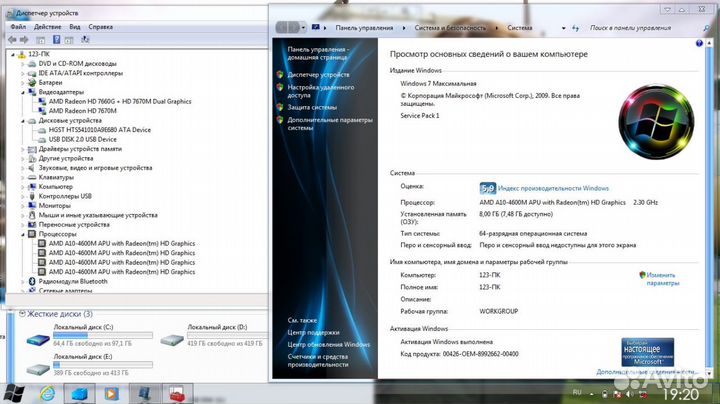Open the media player taskbar icon
The height and width of the screenshot is (404, 720).
coord(111,393)
